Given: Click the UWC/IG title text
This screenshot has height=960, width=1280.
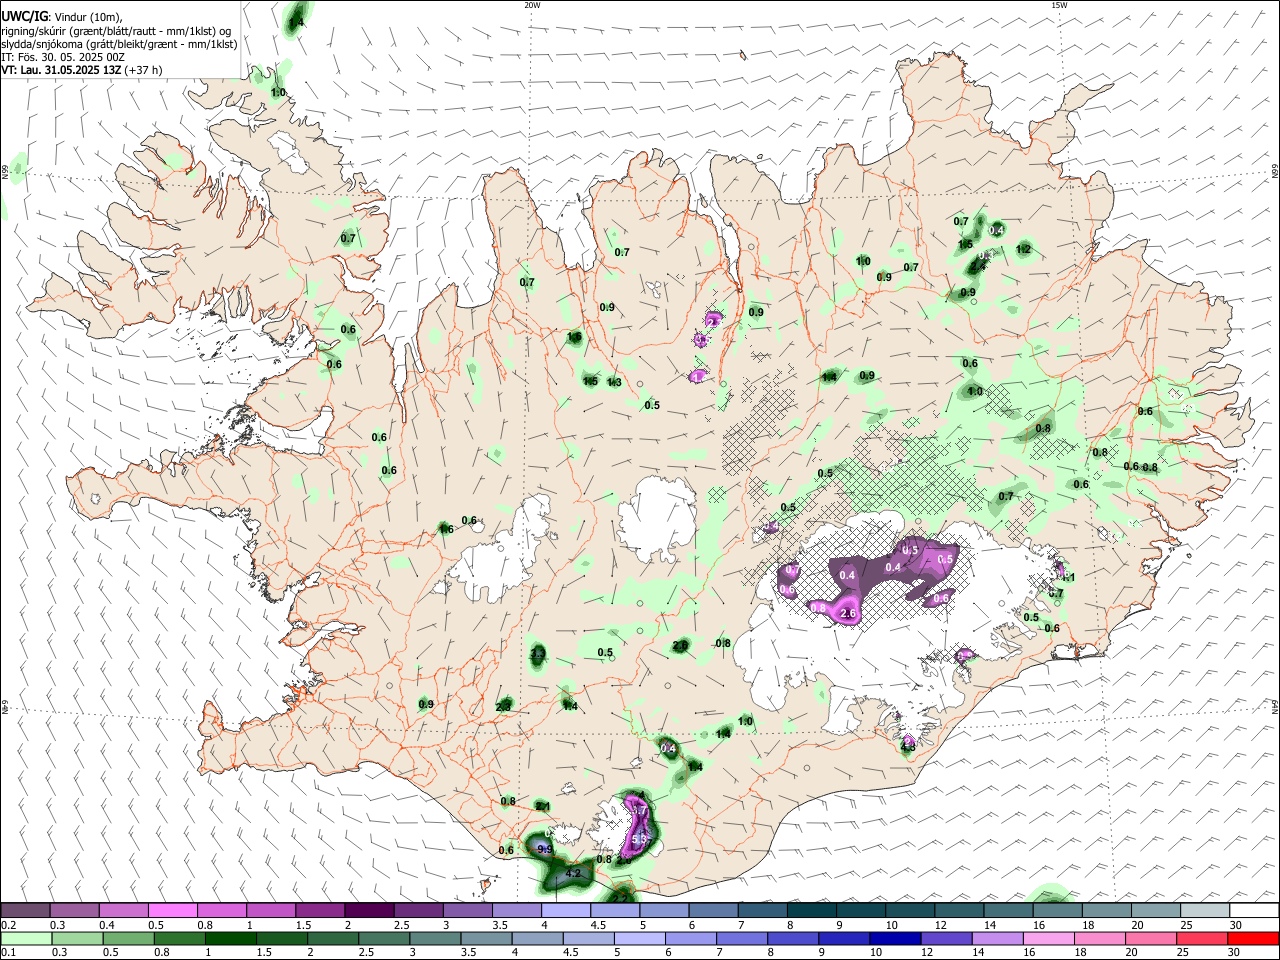Looking at the screenshot, I should [x=24, y=17].
